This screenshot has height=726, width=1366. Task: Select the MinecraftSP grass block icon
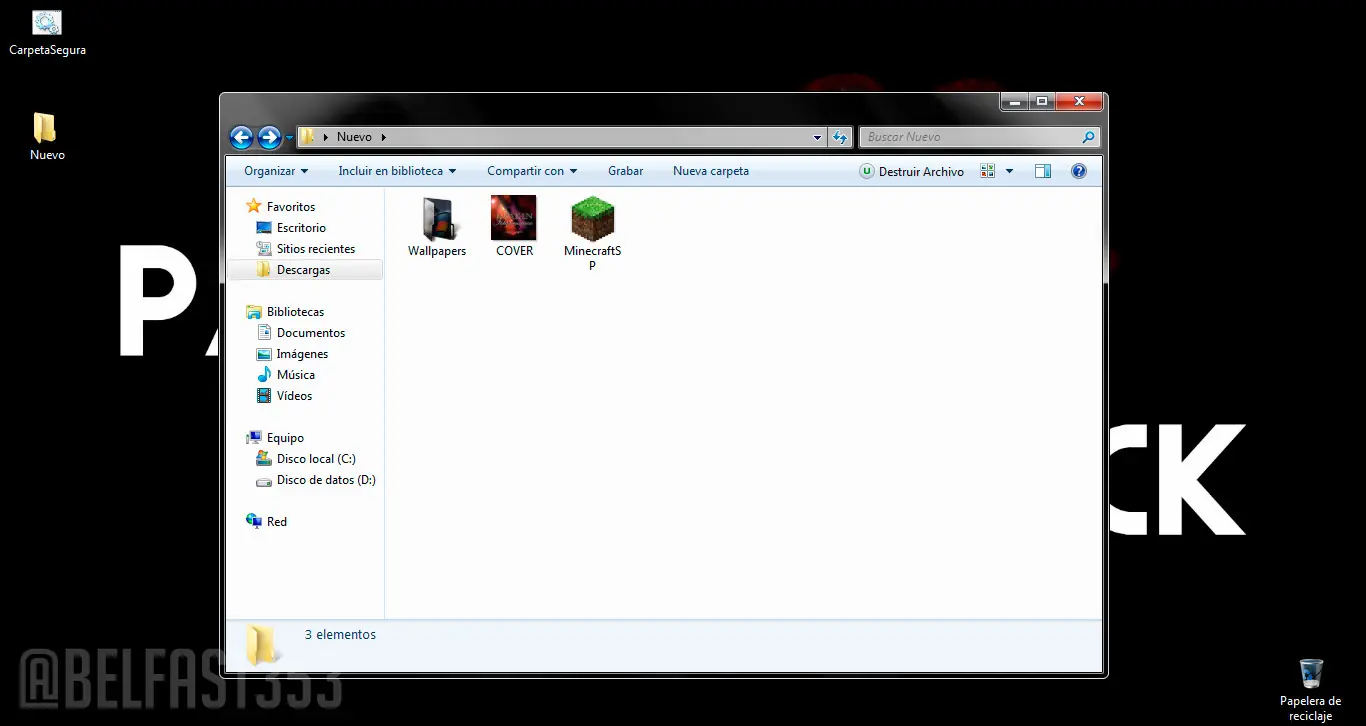[x=592, y=218]
